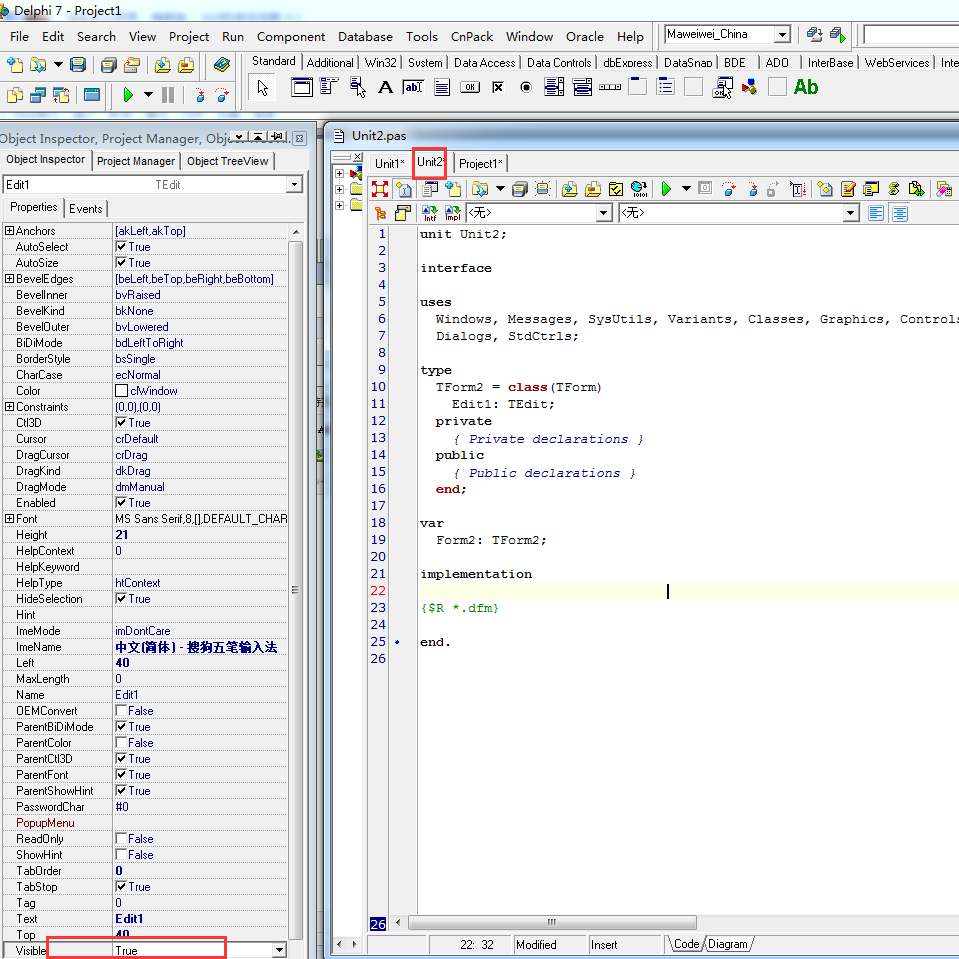Open the Maweiwei_China desktop layout dropdown

[x=782, y=35]
